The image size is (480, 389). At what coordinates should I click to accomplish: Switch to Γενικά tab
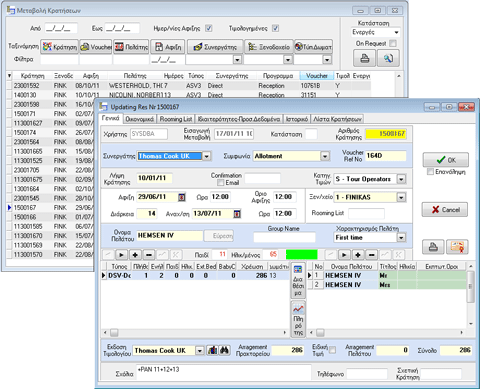(111, 118)
